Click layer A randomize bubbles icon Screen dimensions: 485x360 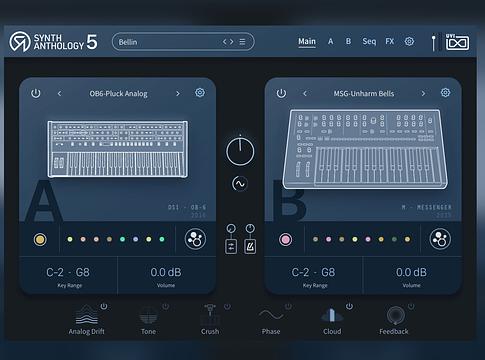(x=195, y=239)
